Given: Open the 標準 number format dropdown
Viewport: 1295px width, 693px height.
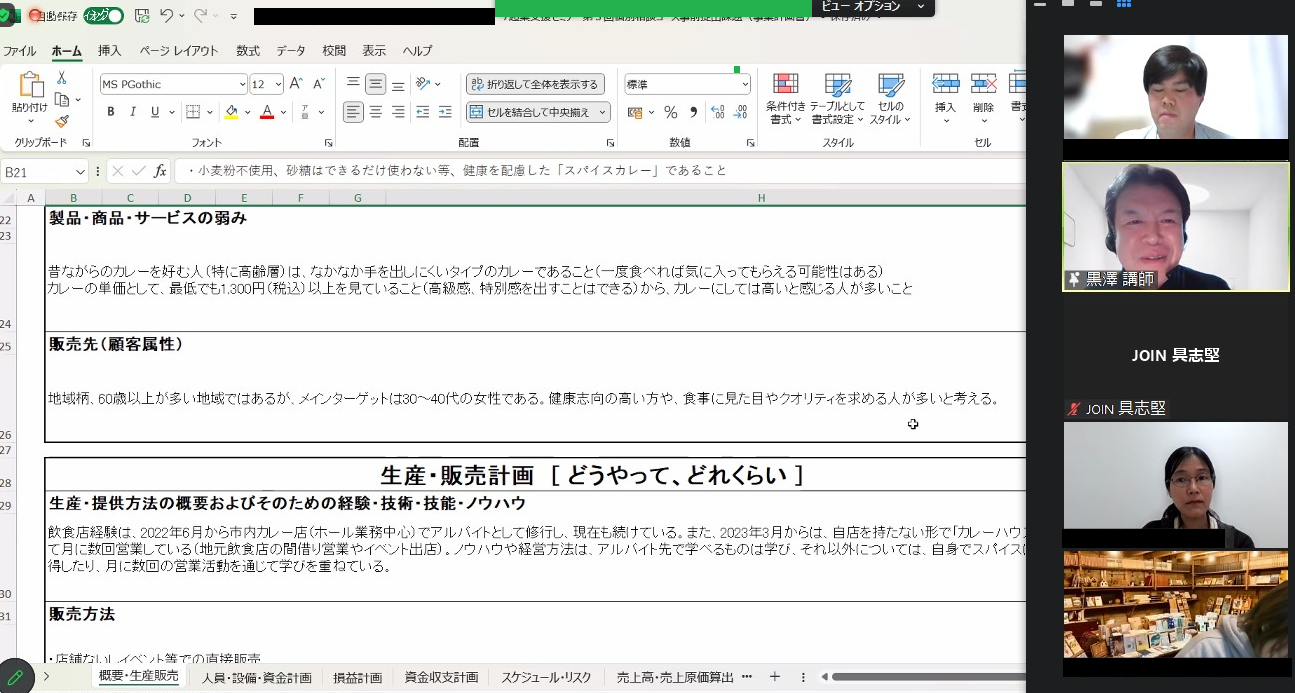Looking at the screenshot, I should 745,85.
